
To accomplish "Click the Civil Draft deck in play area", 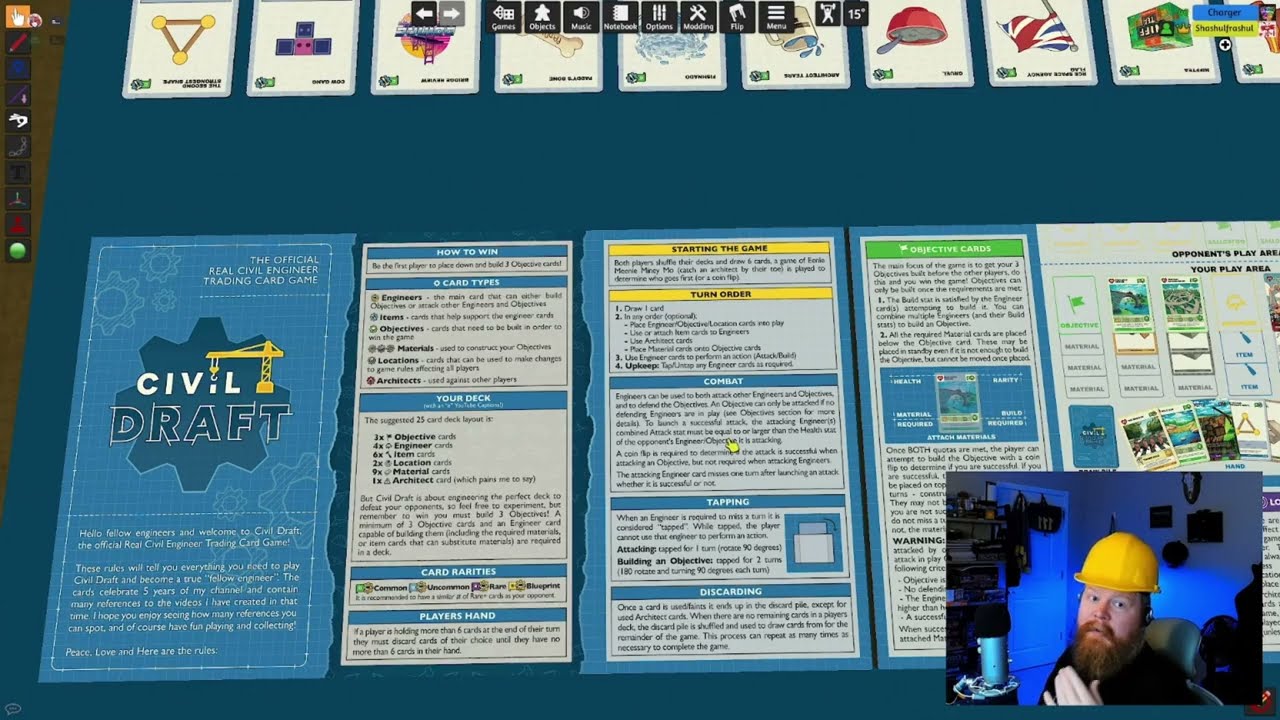I will [1092, 436].
